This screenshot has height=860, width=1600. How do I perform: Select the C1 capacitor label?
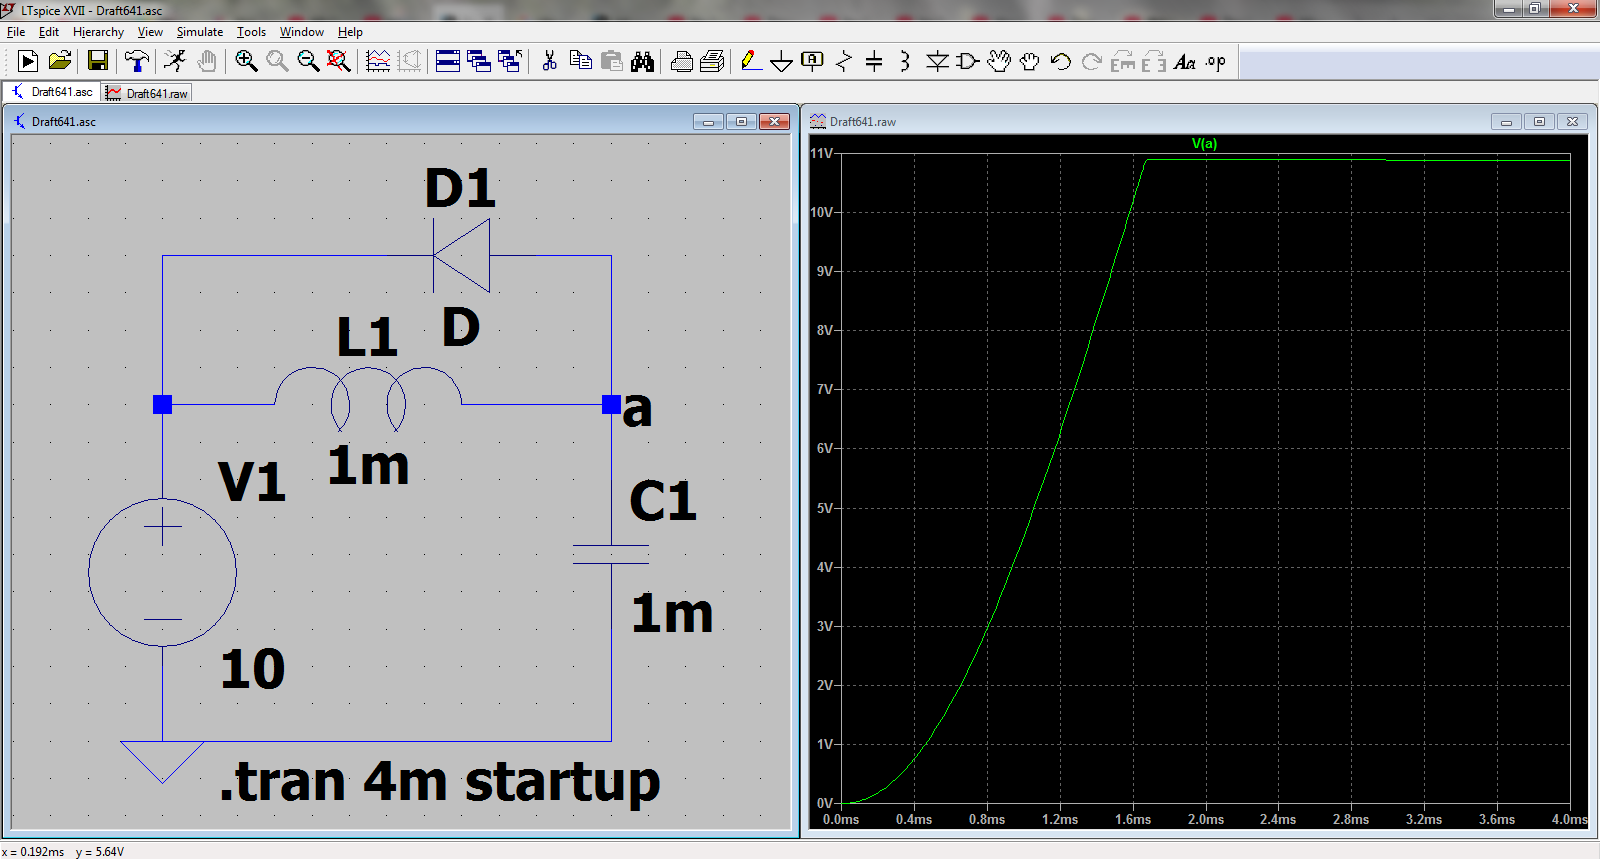pyautogui.click(x=663, y=501)
